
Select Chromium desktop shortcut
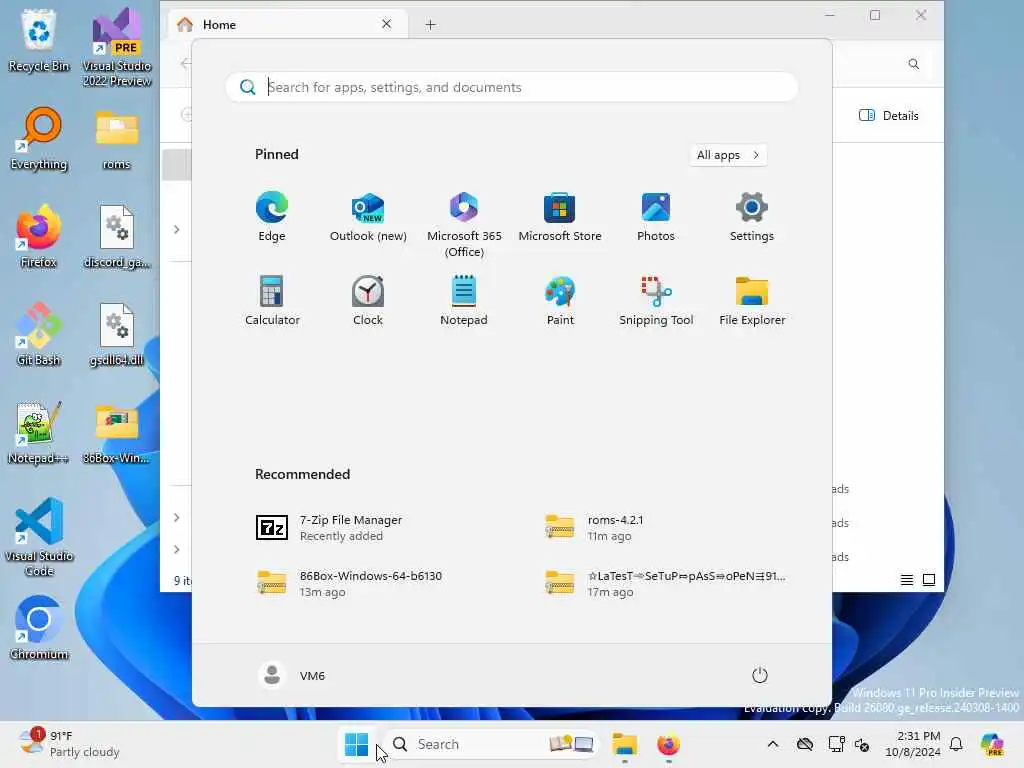pos(39,628)
